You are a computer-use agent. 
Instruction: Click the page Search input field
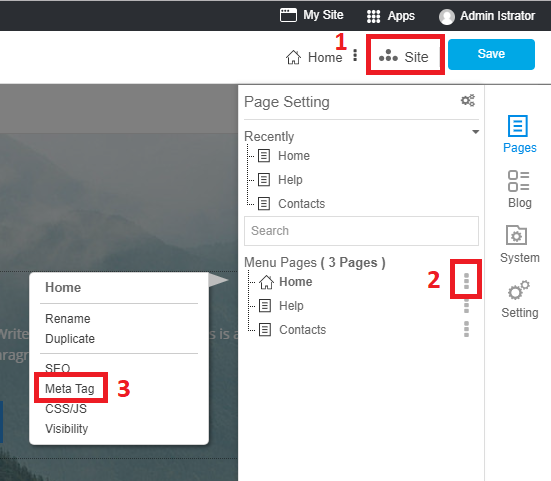(x=361, y=231)
